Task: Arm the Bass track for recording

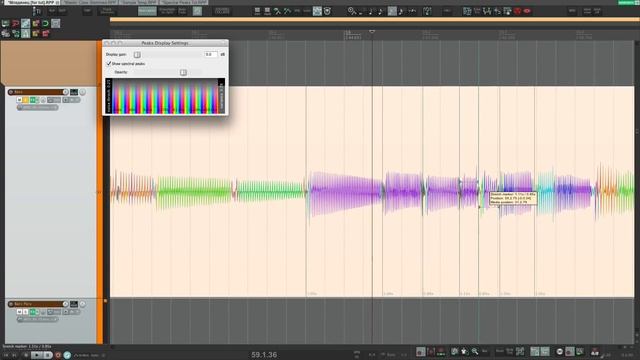Action: coord(11,92)
